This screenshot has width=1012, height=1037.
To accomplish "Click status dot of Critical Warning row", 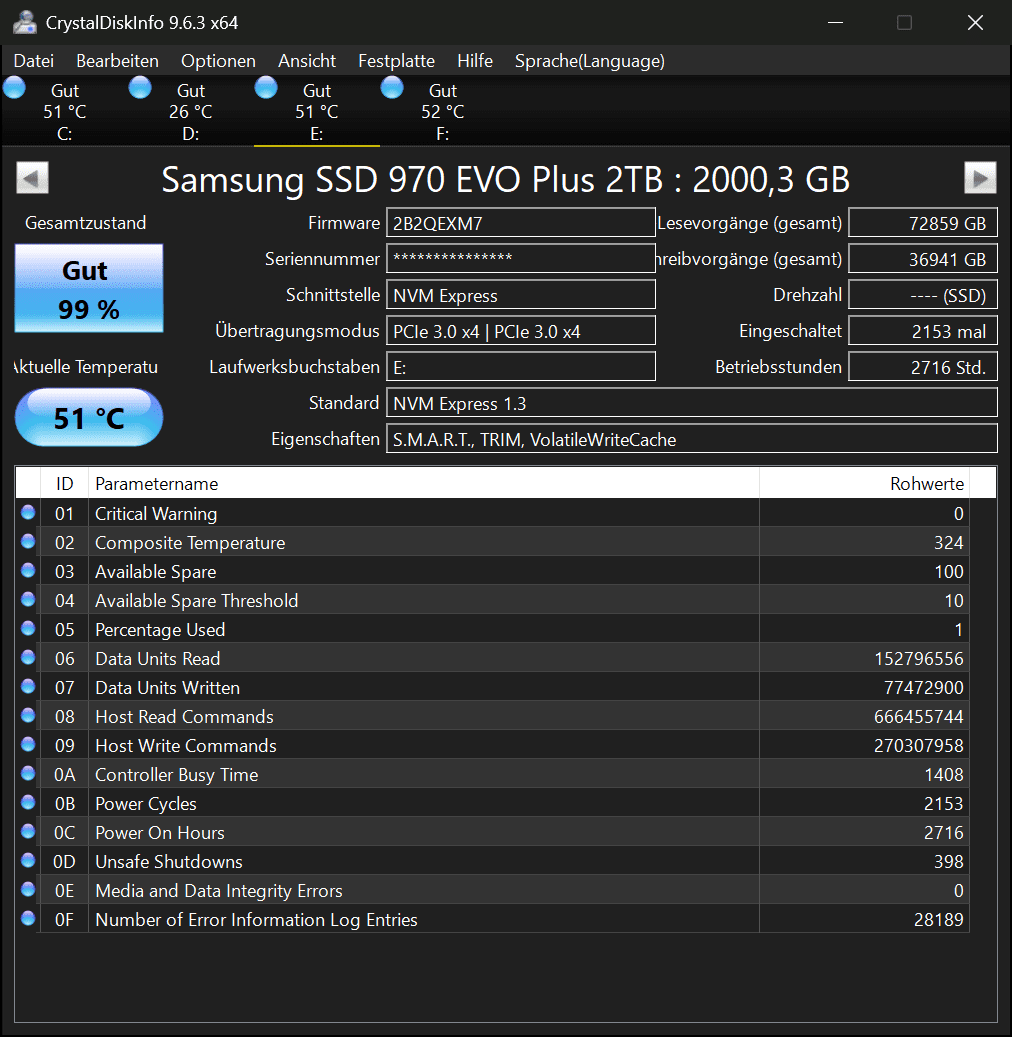I will (x=28, y=513).
